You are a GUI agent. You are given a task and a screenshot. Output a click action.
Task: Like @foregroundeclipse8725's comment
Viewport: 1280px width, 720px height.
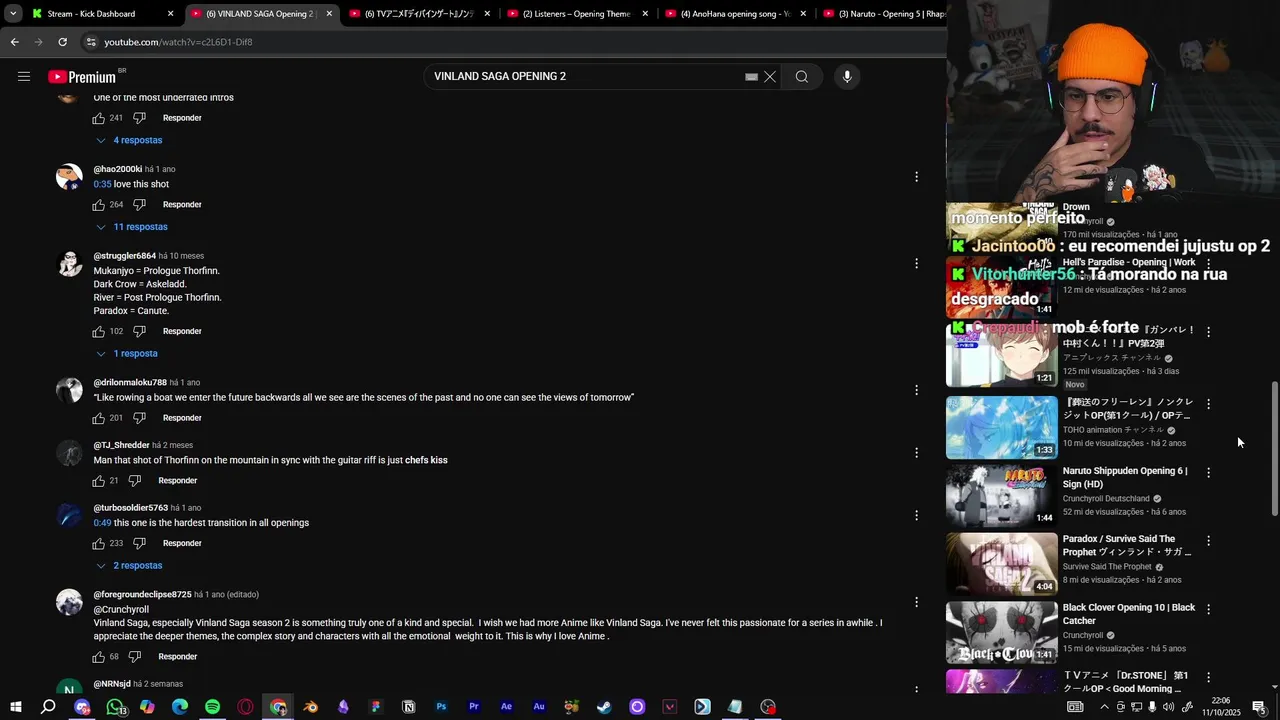click(x=99, y=657)
